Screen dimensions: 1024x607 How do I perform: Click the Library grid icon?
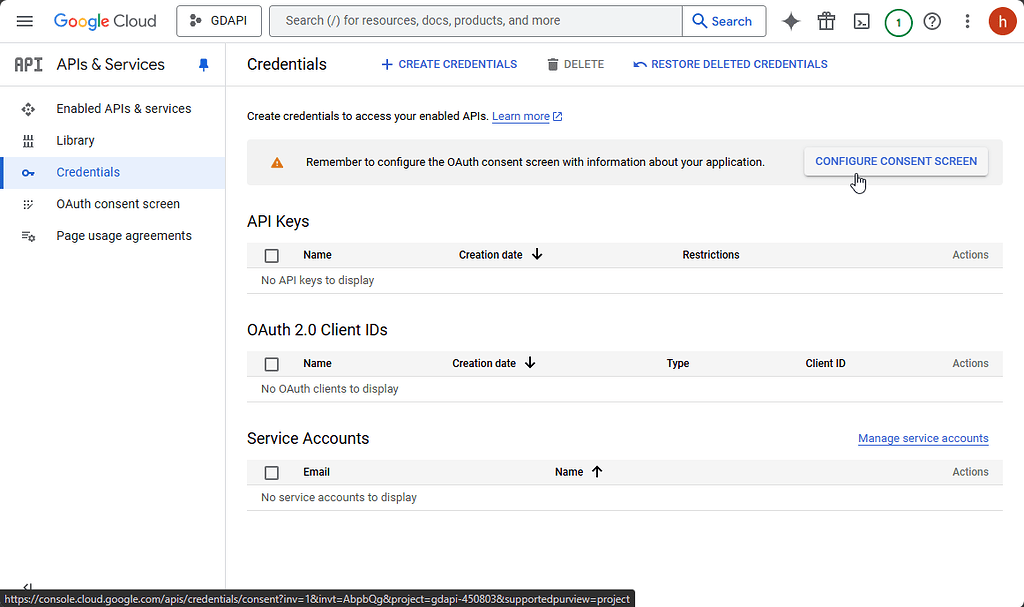(28, 141)
